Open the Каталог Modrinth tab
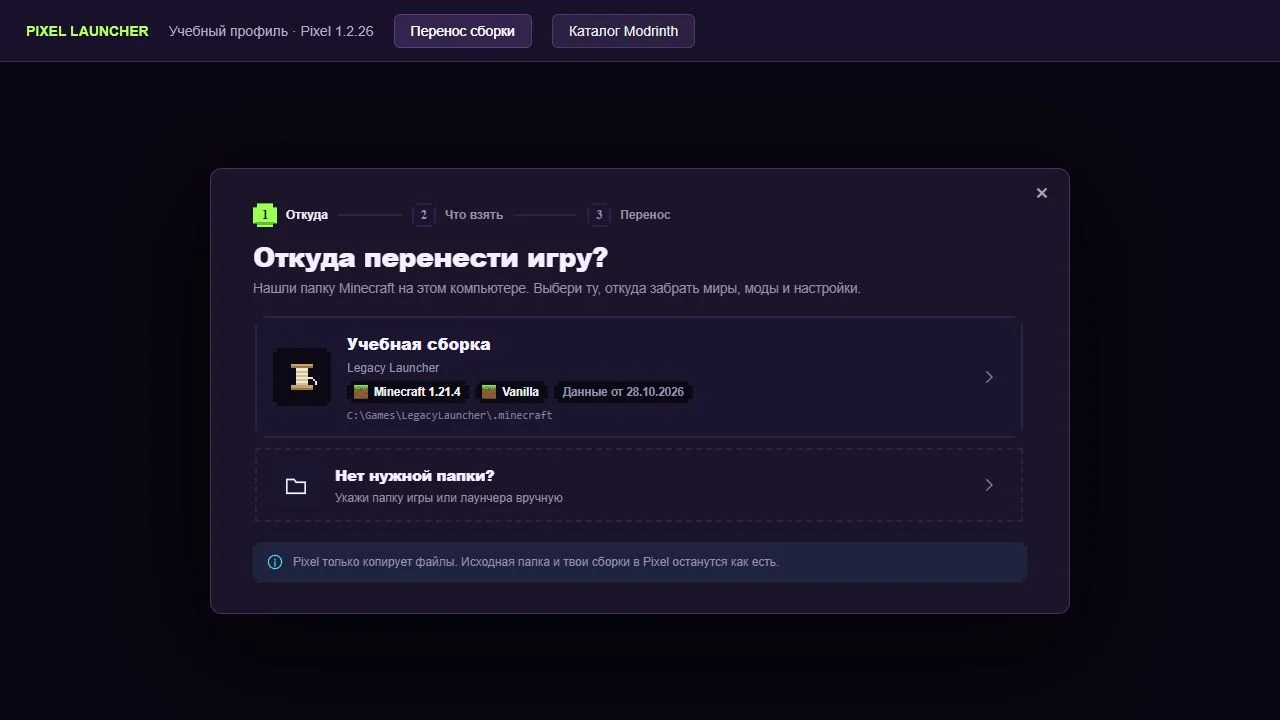This screenshot has height=720, width=1280. (623, 31)
